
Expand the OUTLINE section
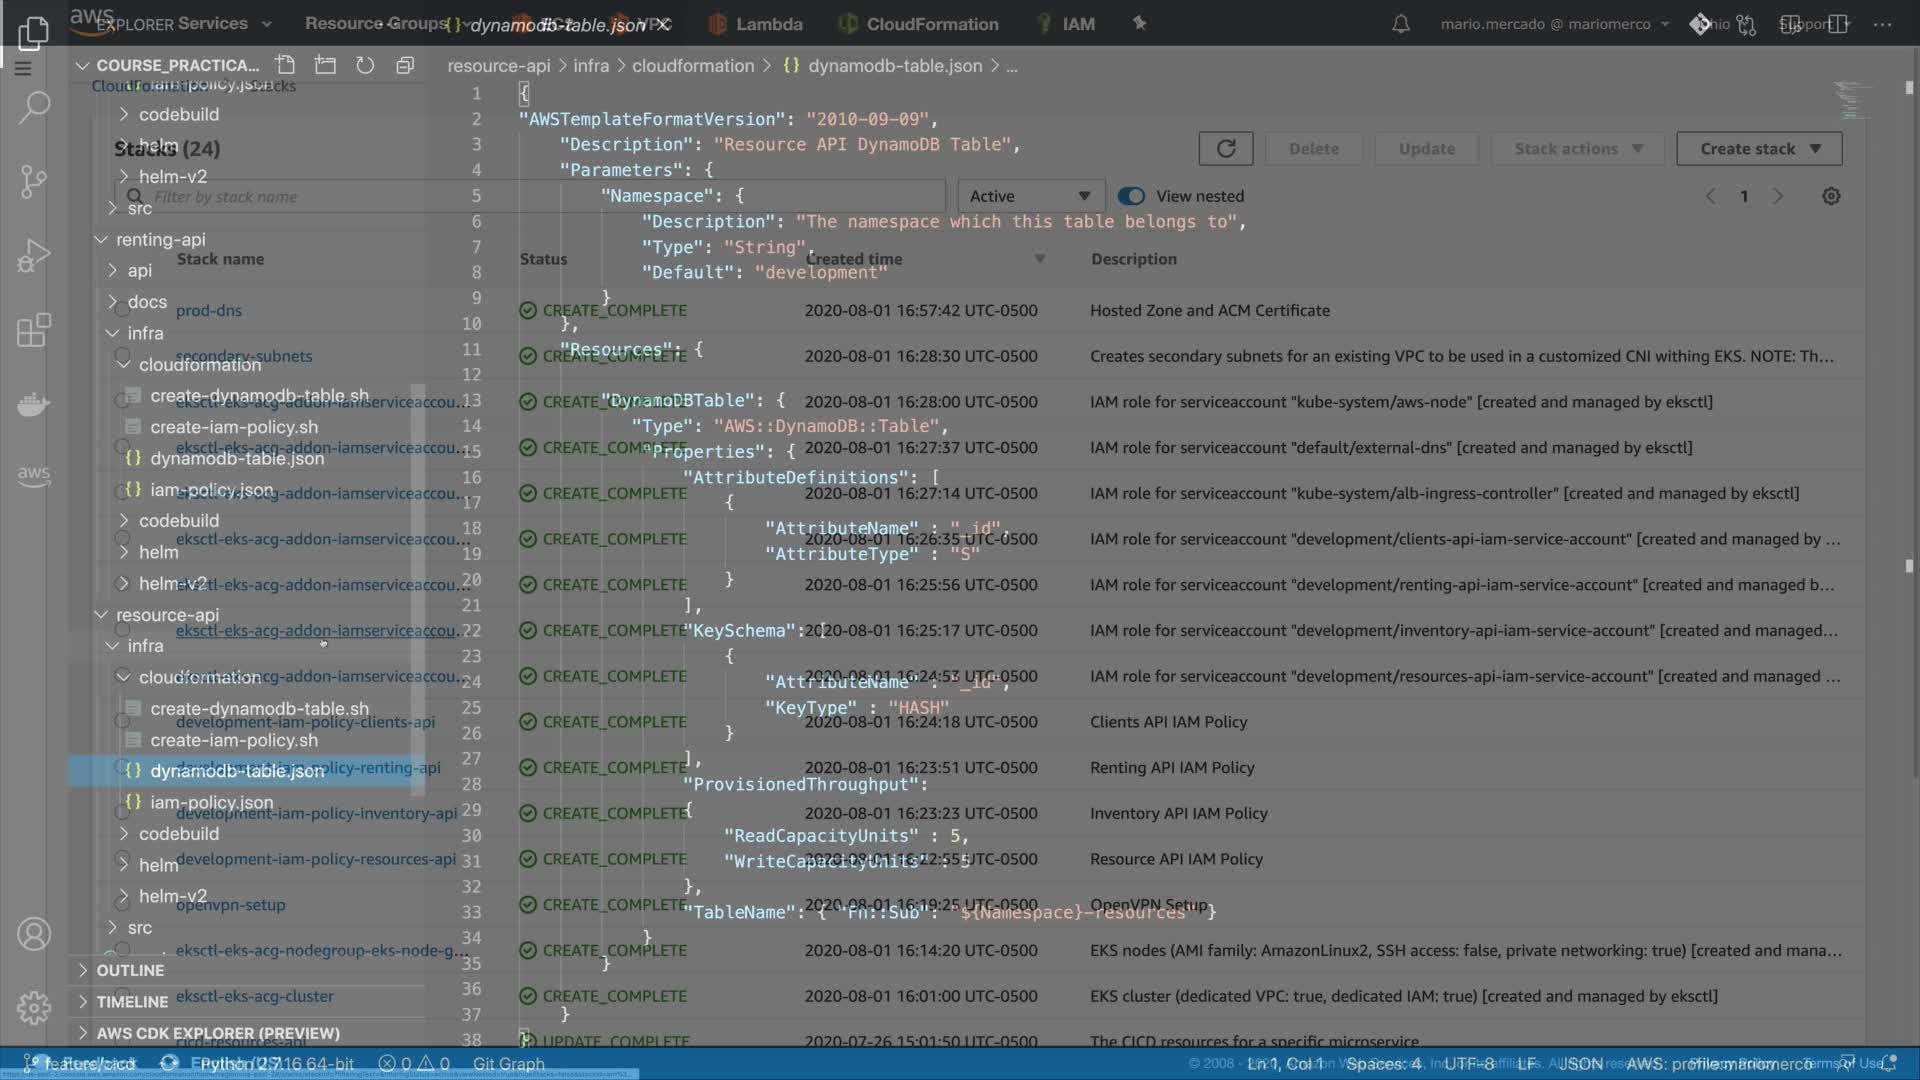tap(130, 970)
